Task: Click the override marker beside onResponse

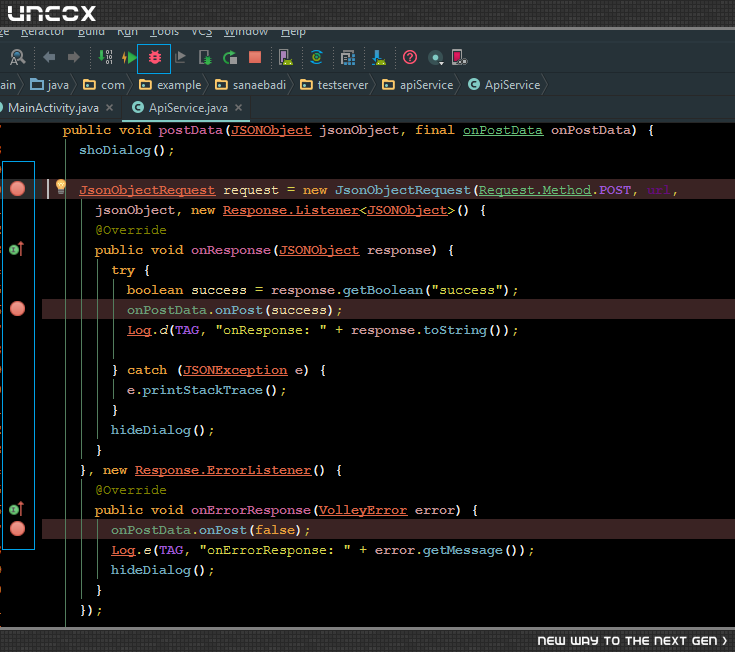Action: click(16, 249)
